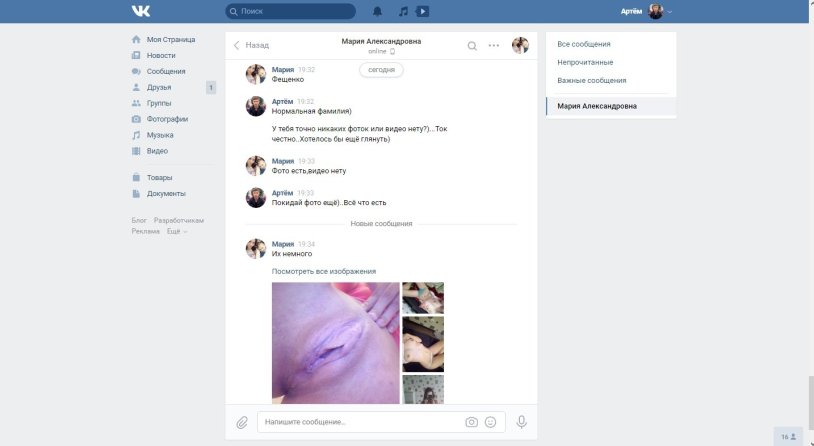Open the emoji smiley picker
This screenshot has height=446, width=814.
(490, 422)
